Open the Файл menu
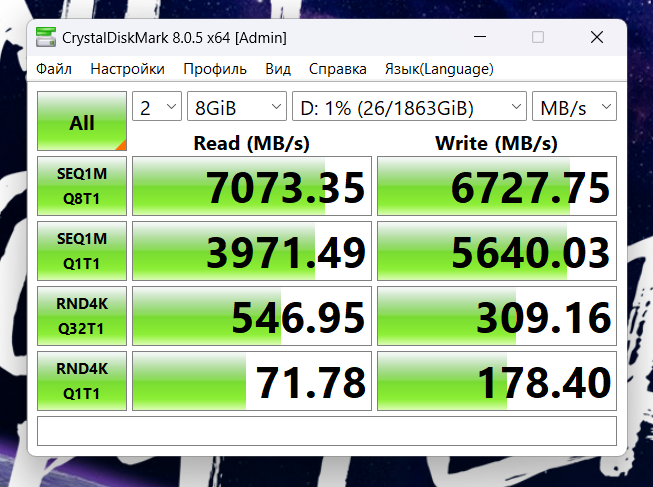Image resolution: width=653 pixels, height=487 pixels. point(54,69)
